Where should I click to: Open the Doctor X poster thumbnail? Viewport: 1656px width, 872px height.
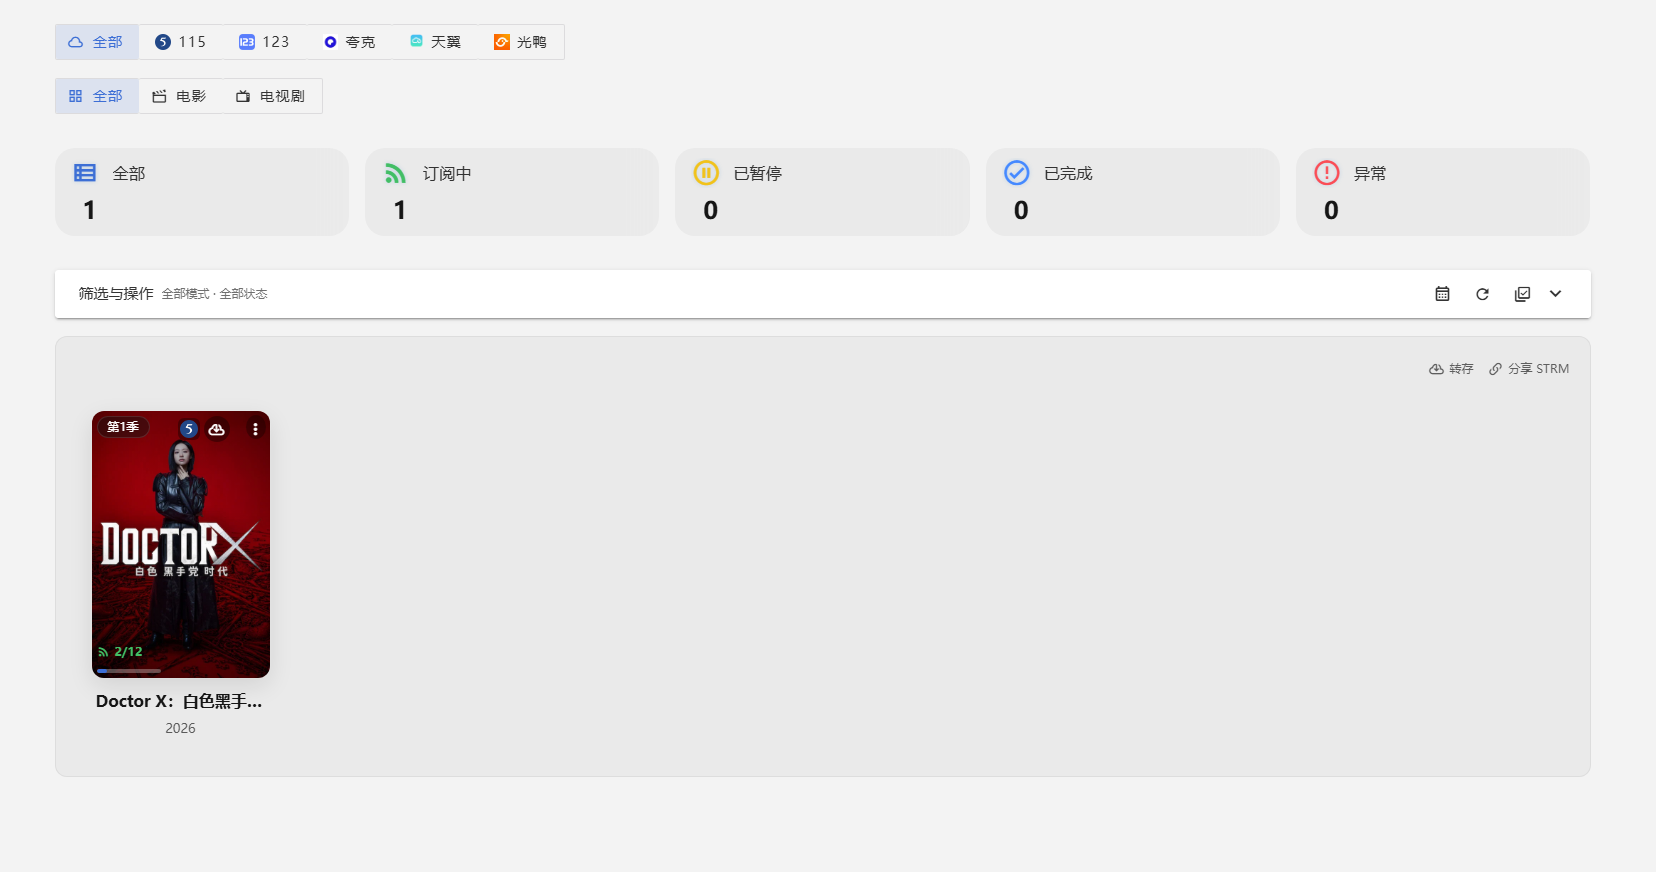pyautogui.click(x=181, y=544)
